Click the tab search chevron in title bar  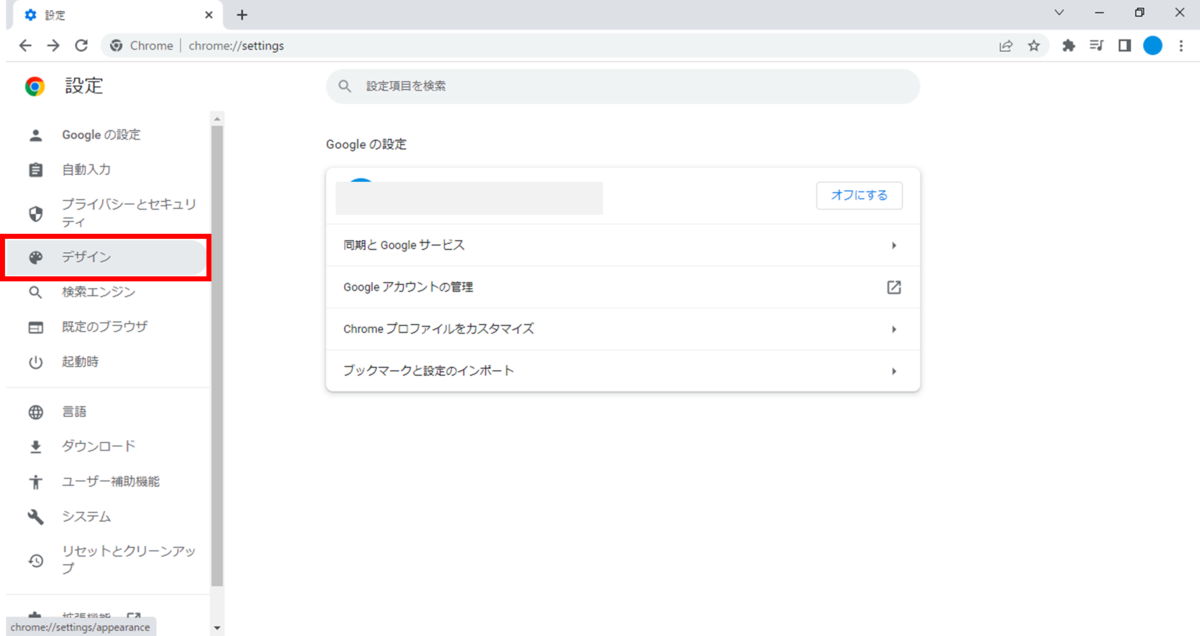click(x=1059, y=13)
